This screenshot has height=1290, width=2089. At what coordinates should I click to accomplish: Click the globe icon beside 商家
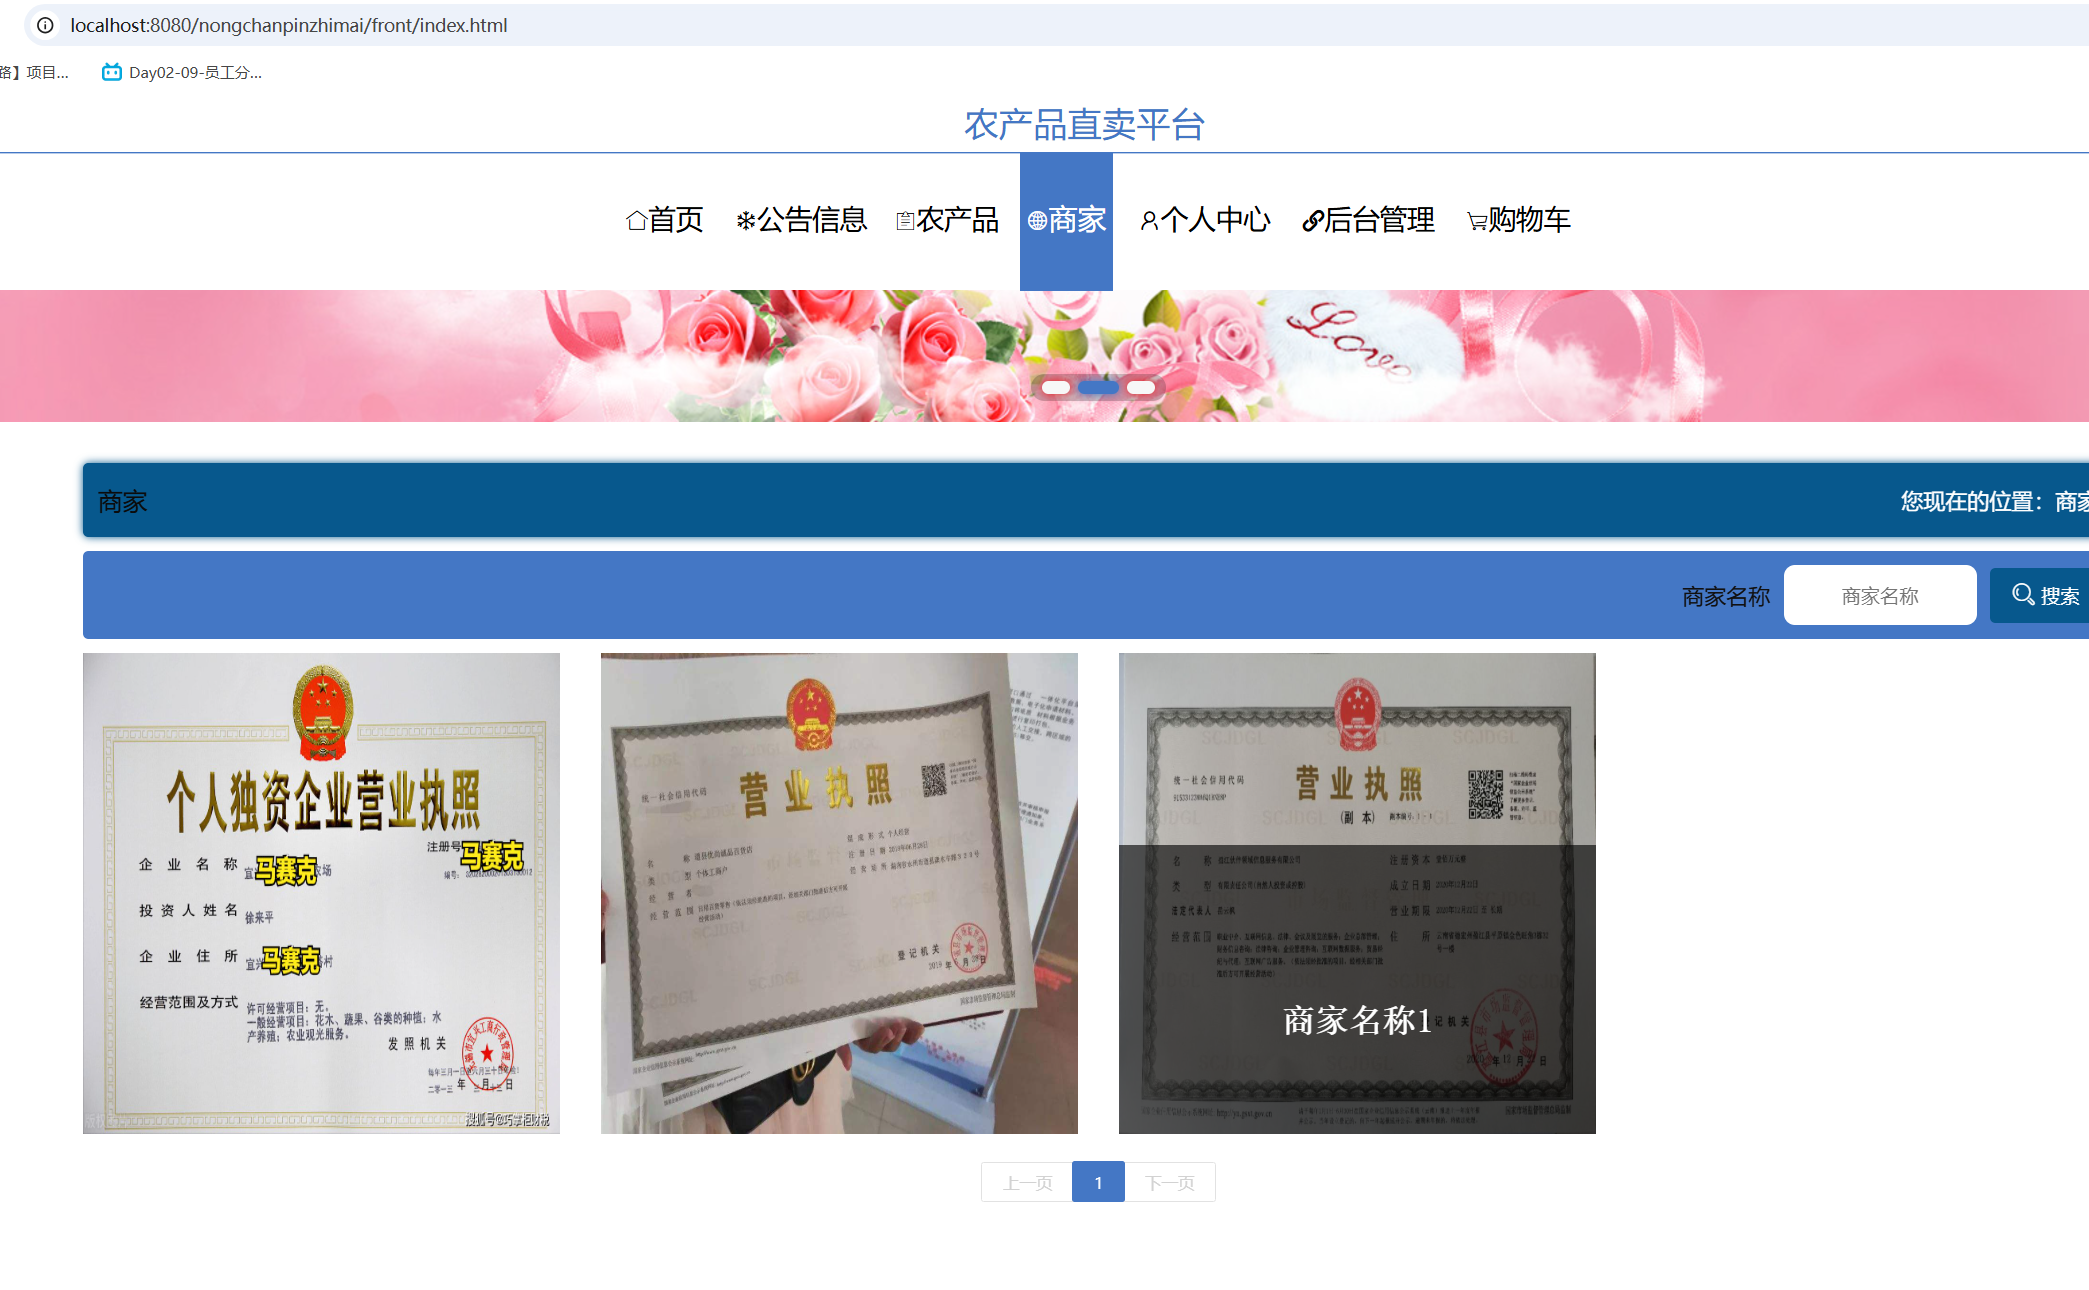1037,221
